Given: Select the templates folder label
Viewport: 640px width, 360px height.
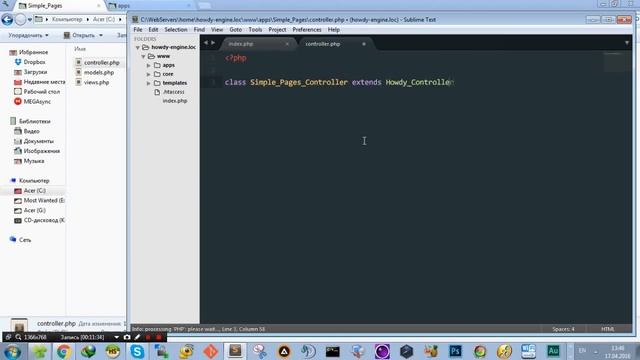Looking at the screenshot, I should click(x=175, y=83).
